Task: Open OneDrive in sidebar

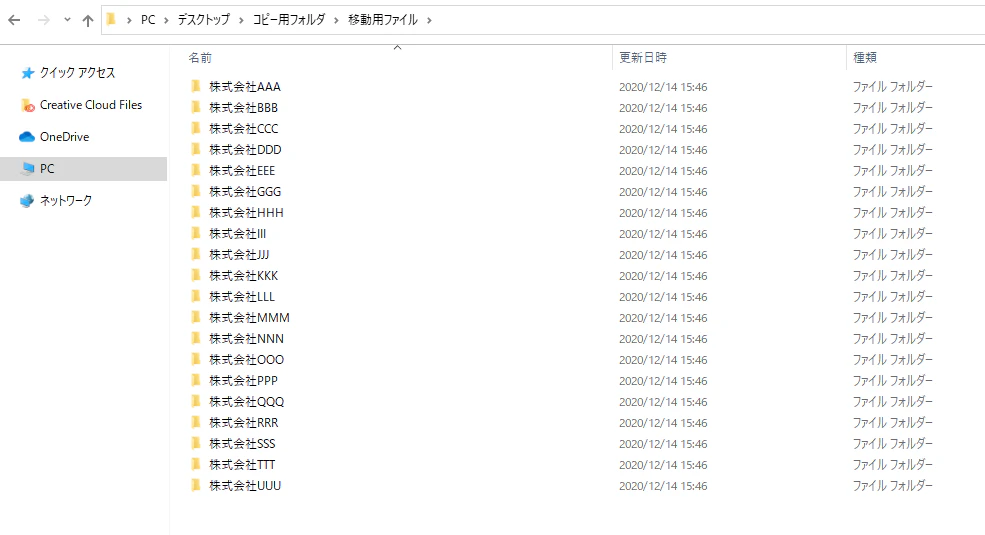Action: coord(64,137)
